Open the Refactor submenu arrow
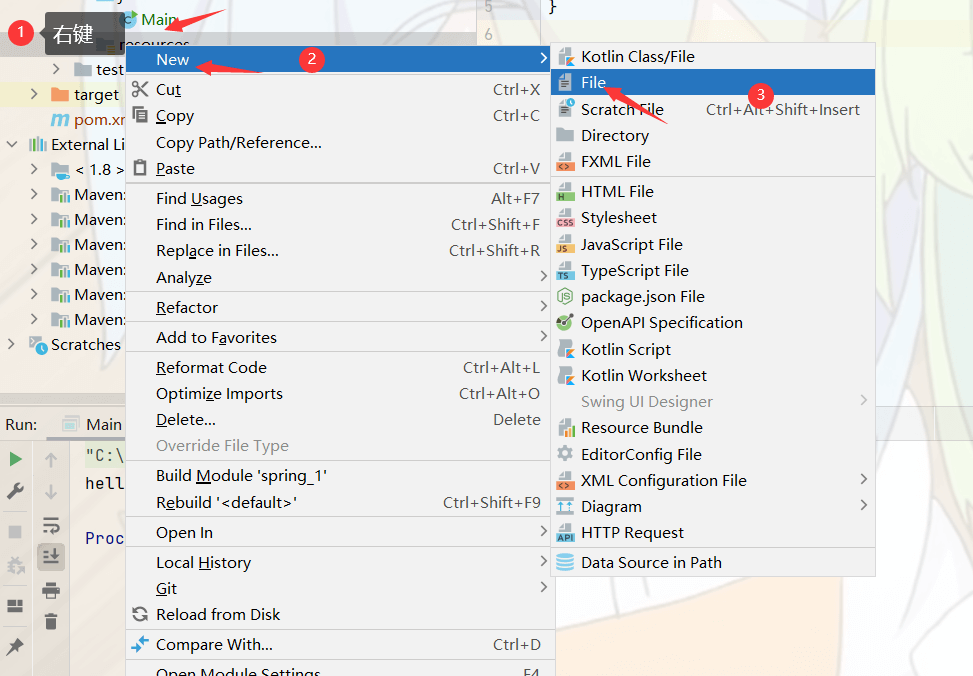Image resolution: width=973 pixels, height=676 pixels. click(544, 306)
